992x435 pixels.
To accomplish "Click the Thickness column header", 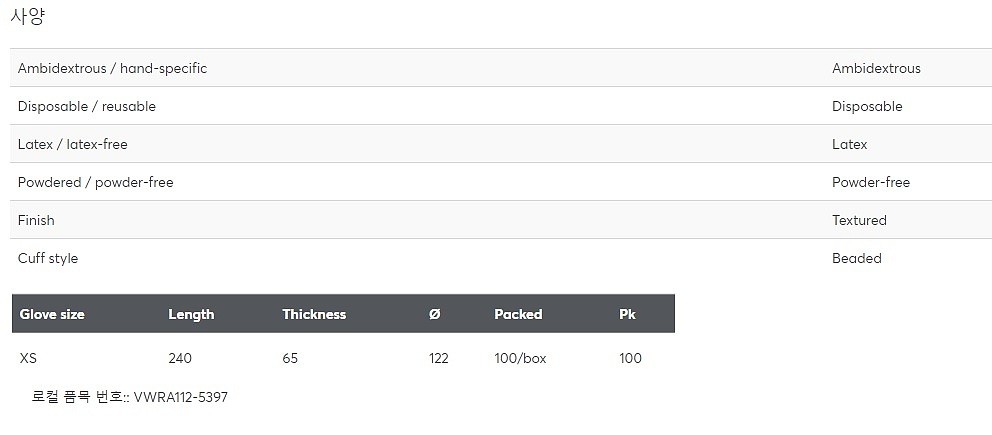I will tap(314, 314).
